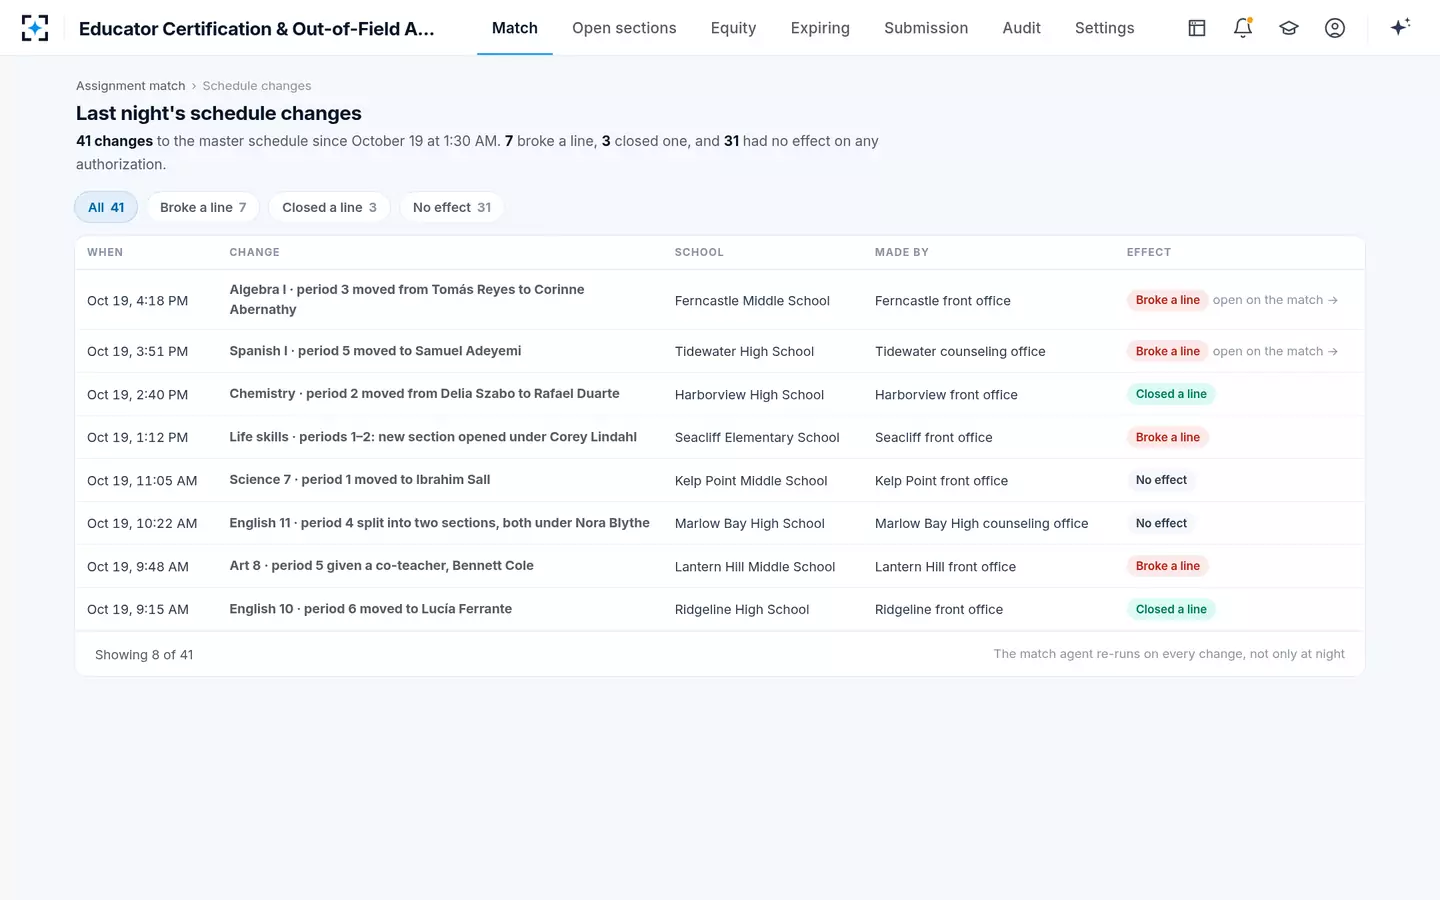Select the All 41 filter chip

point(106,207)
